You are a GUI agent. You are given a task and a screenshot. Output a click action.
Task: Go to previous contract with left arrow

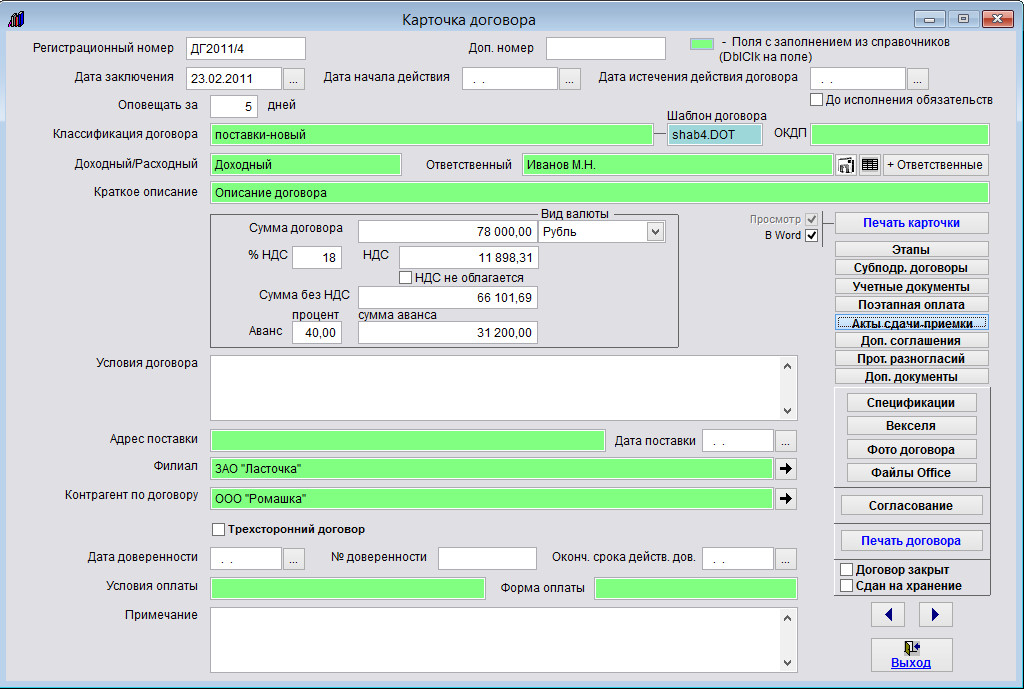tap(887, 613)
